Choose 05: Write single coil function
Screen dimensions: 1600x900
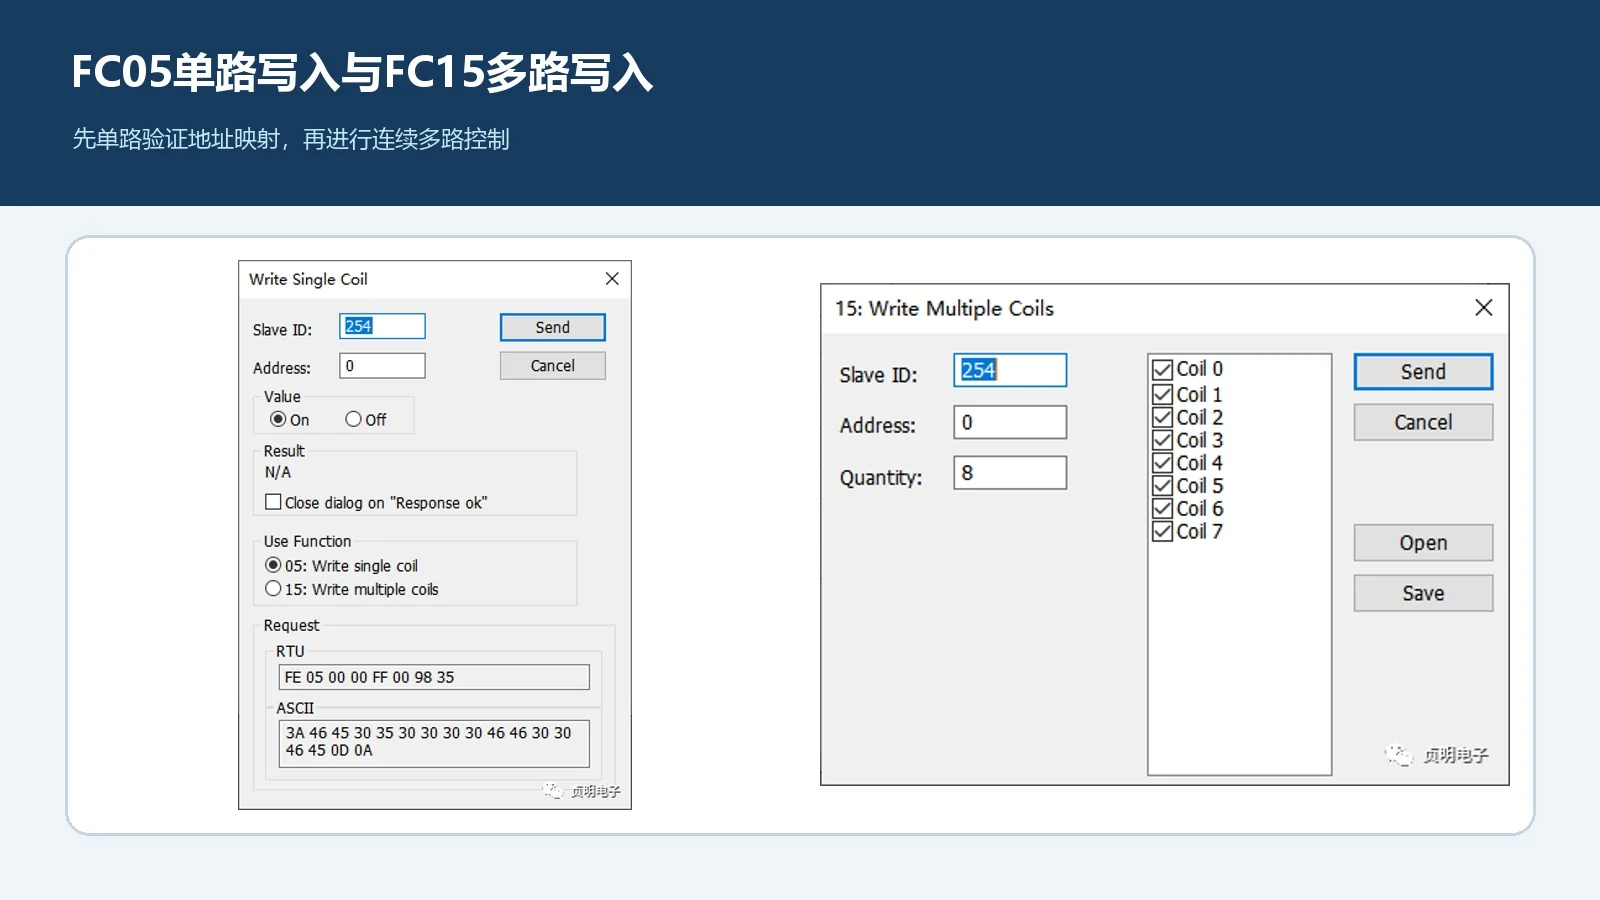pyautogui.click(x=273, y=565)
